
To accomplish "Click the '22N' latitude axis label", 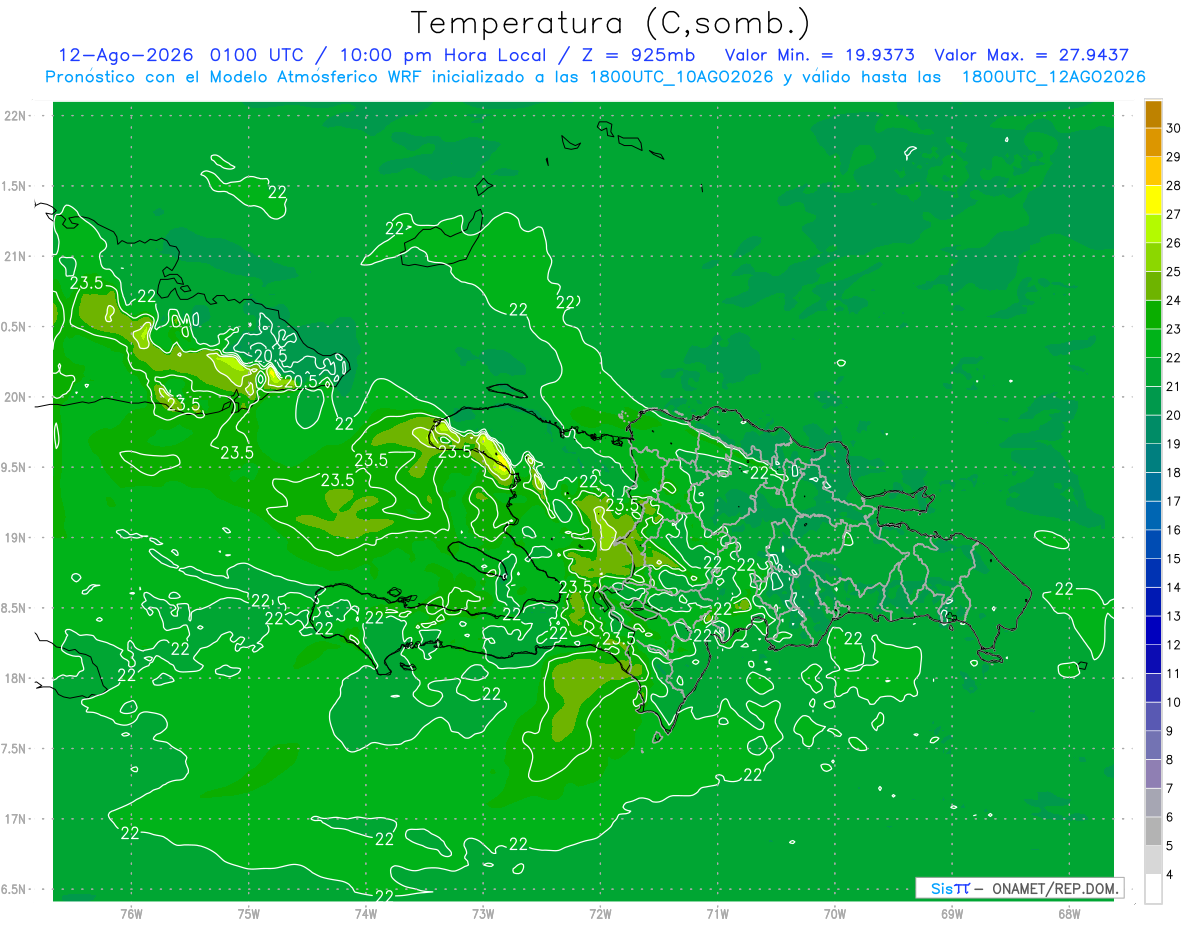I will coord(17,116).
